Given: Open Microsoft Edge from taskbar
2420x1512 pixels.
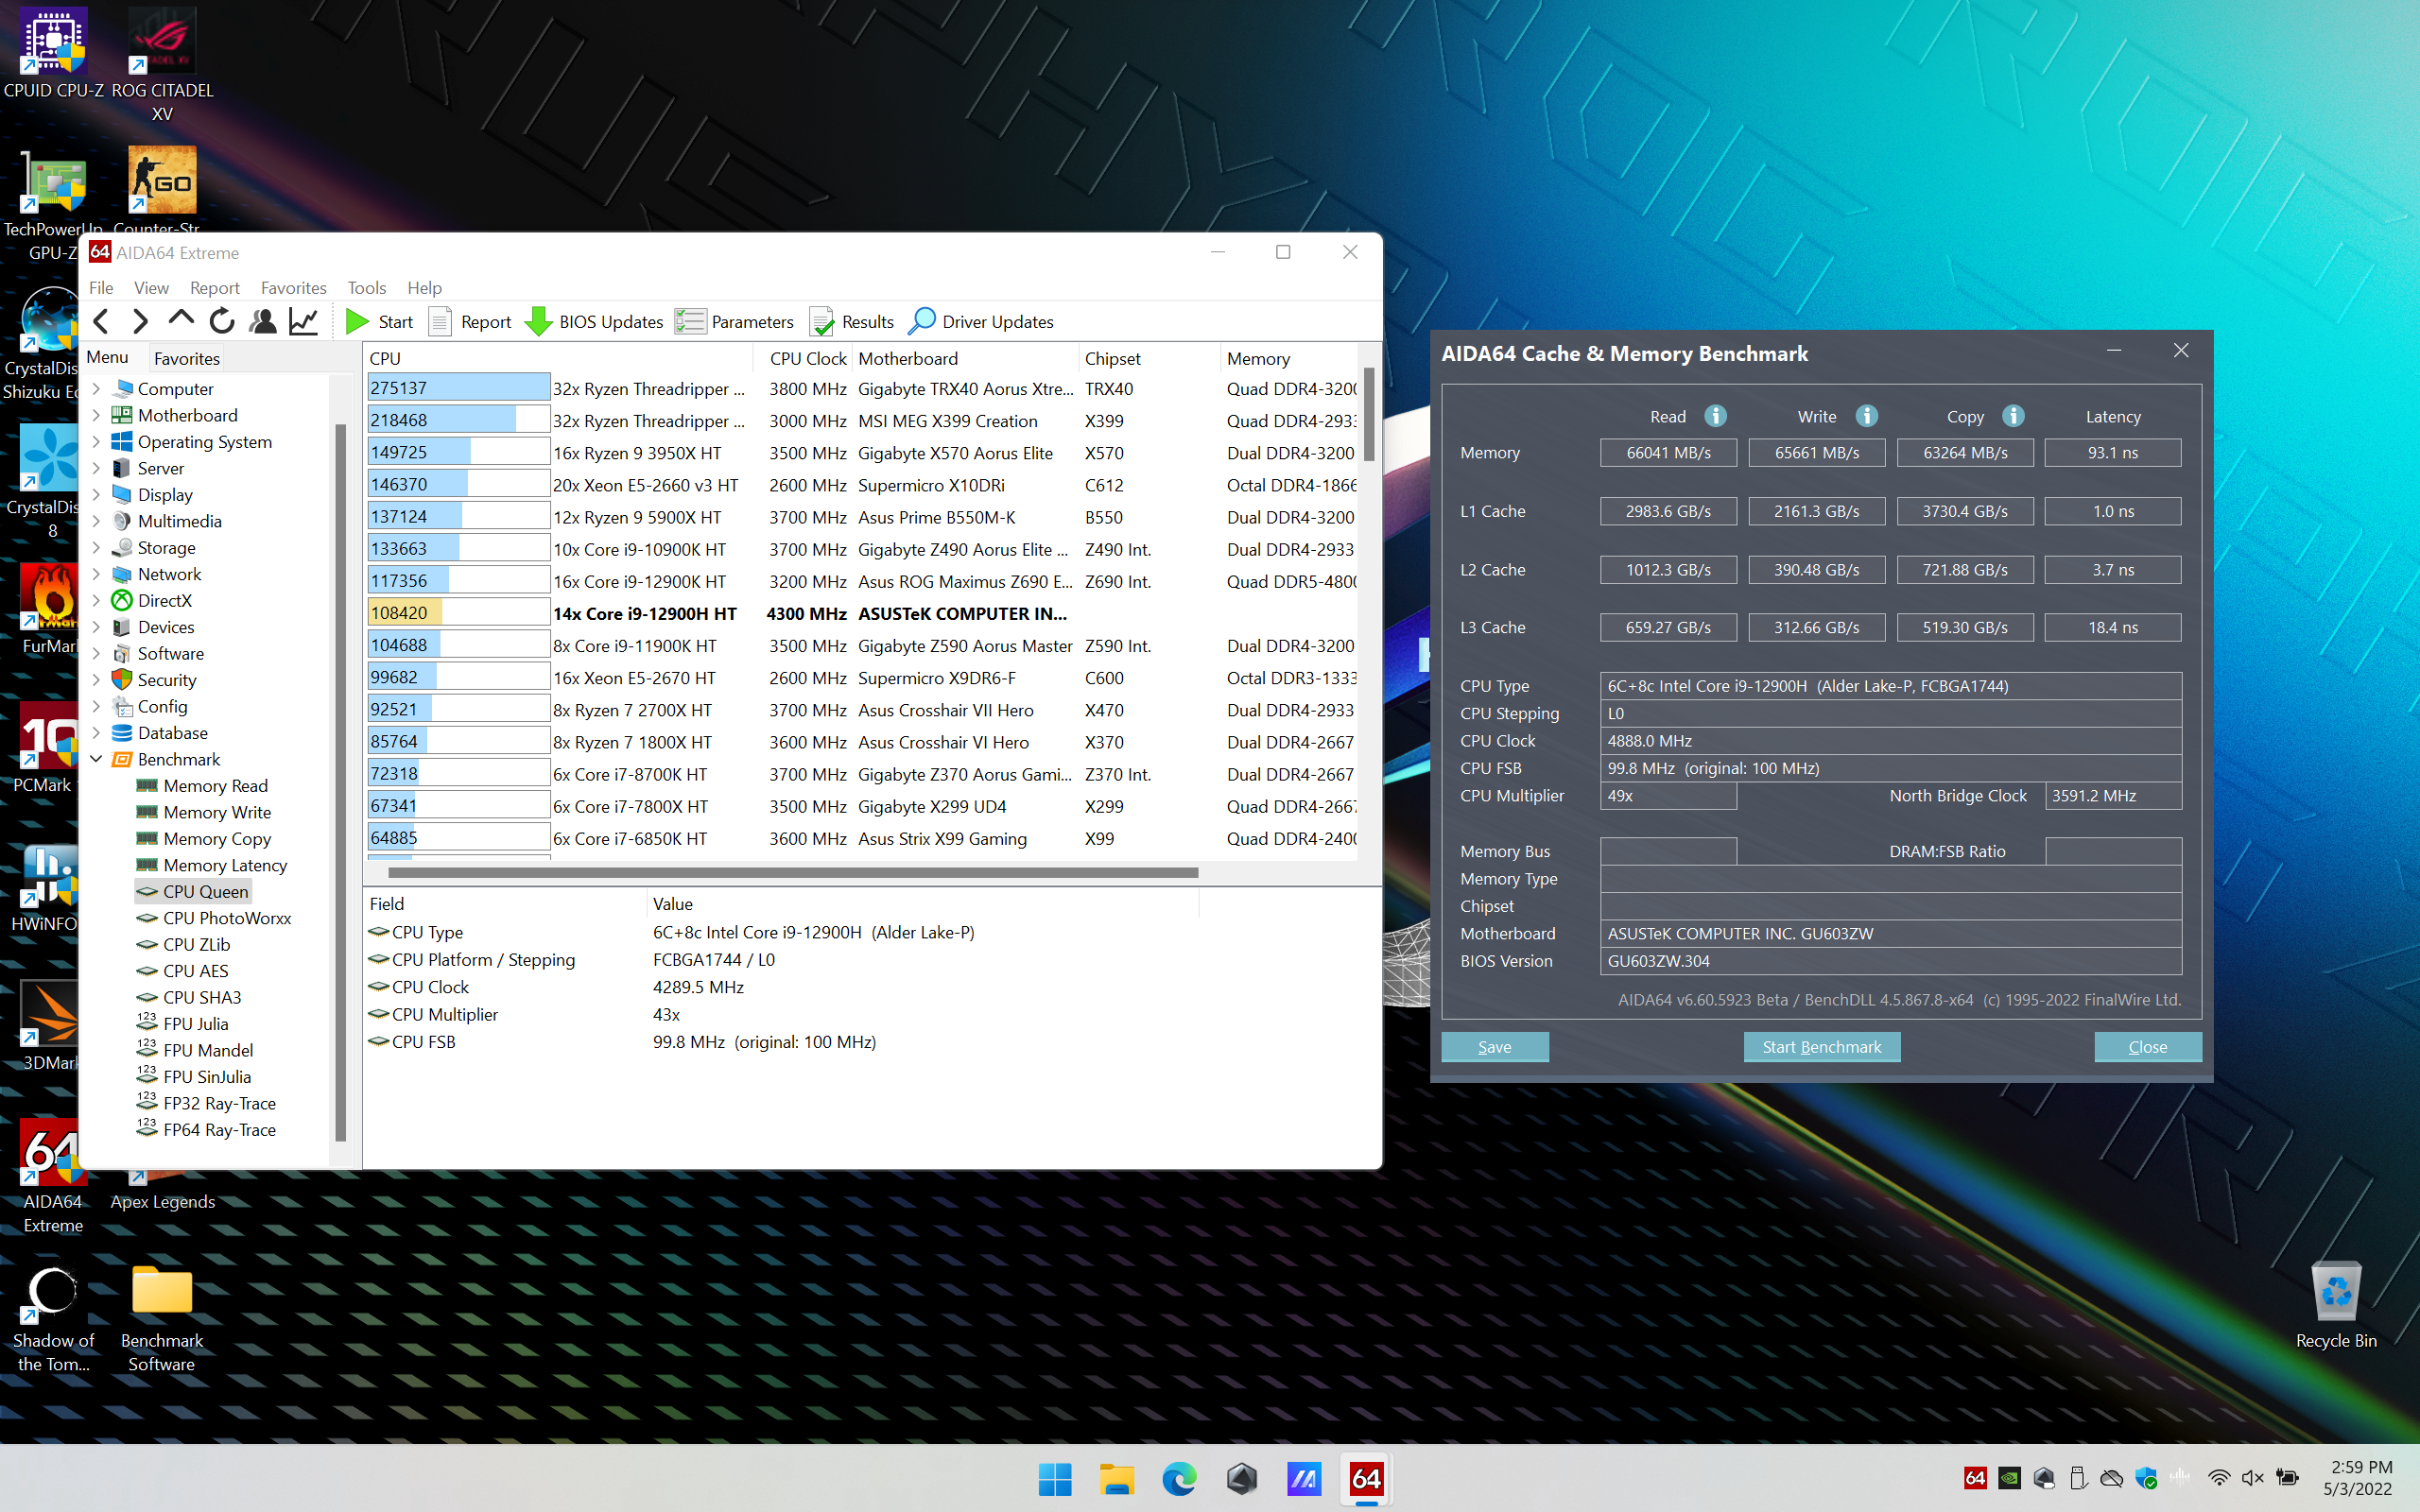Looking at the screenshot, I should click(1179, 1478).
